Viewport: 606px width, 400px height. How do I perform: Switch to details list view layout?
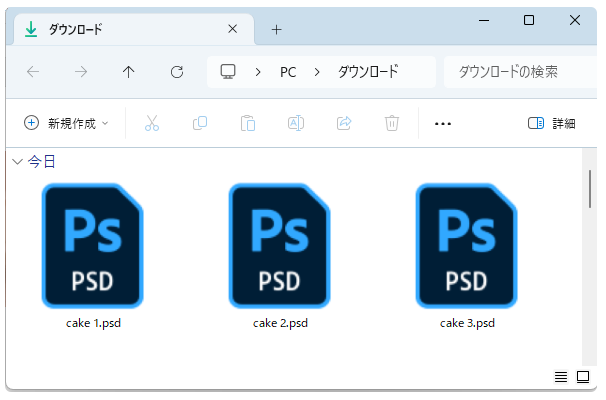click(561, 376)
